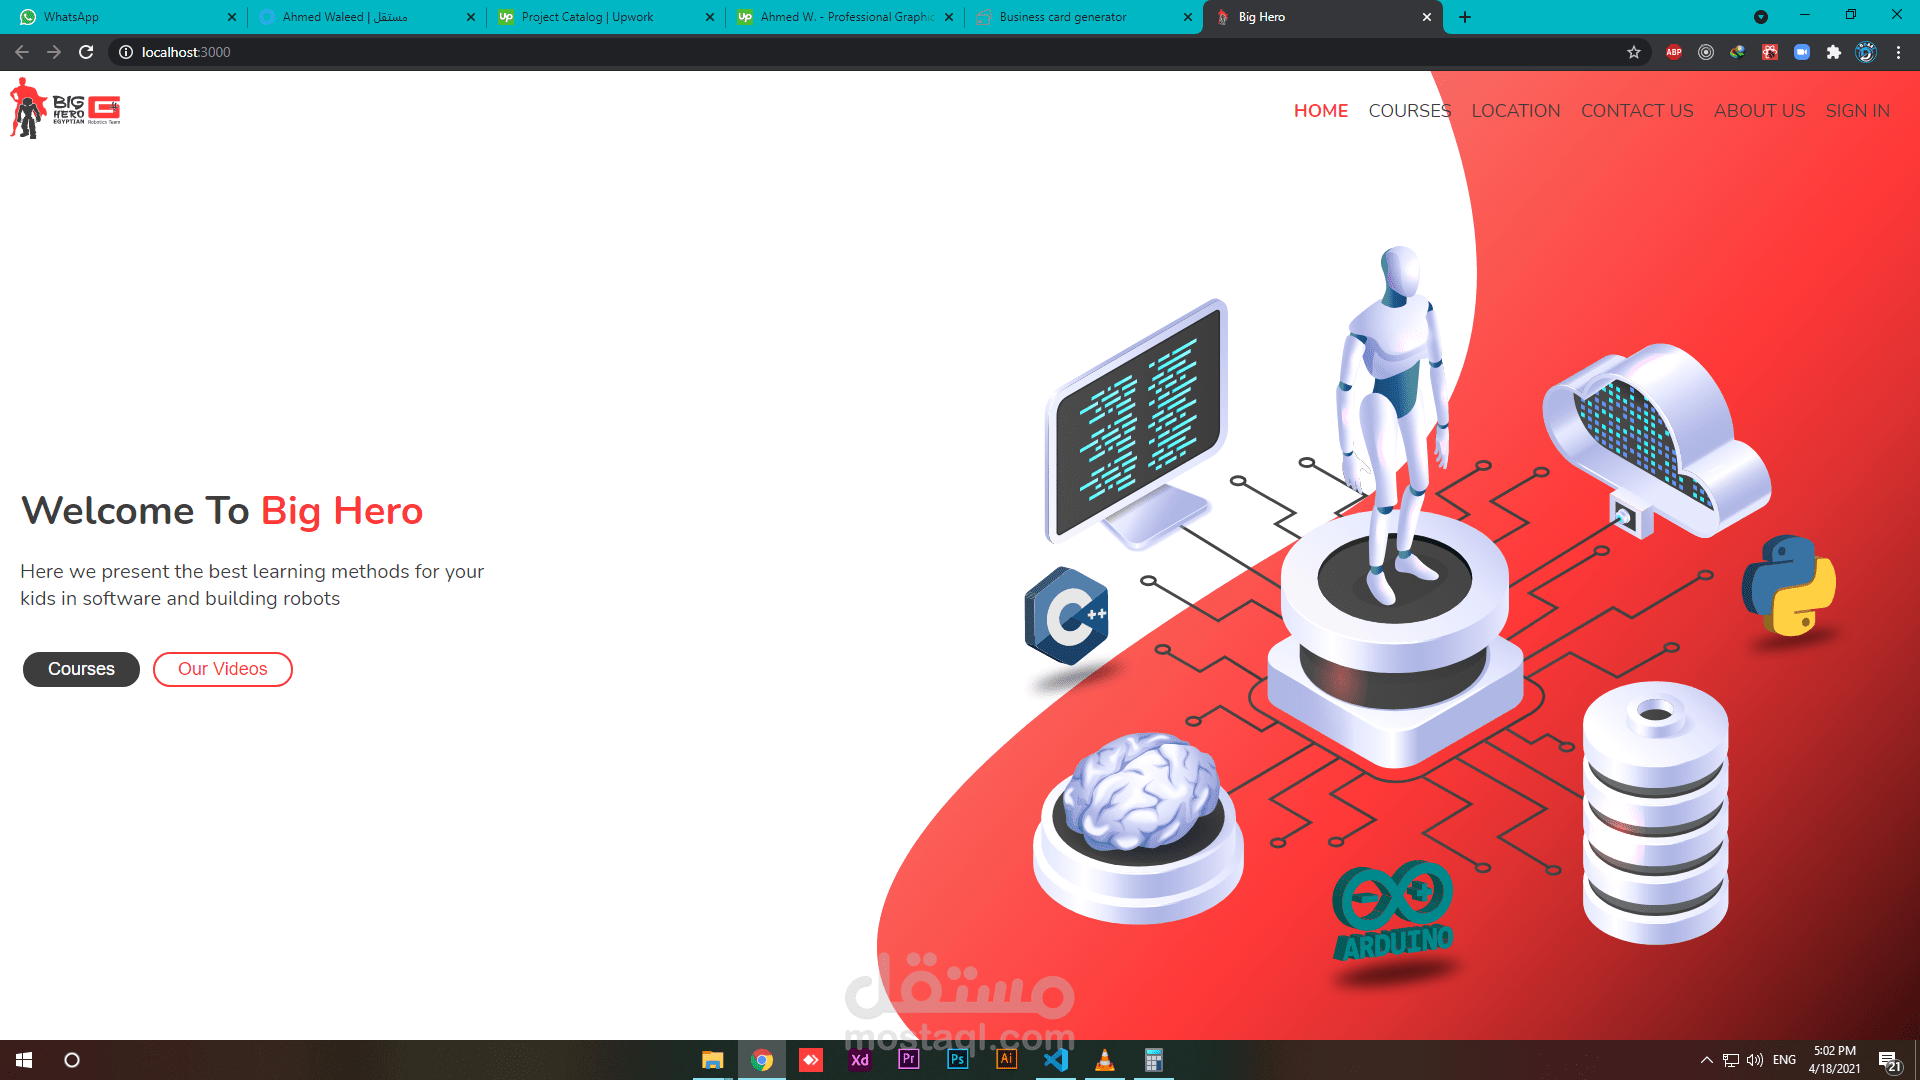
Task: Launch VLC media player from the taskbar
Action: coord(1104,1059)
